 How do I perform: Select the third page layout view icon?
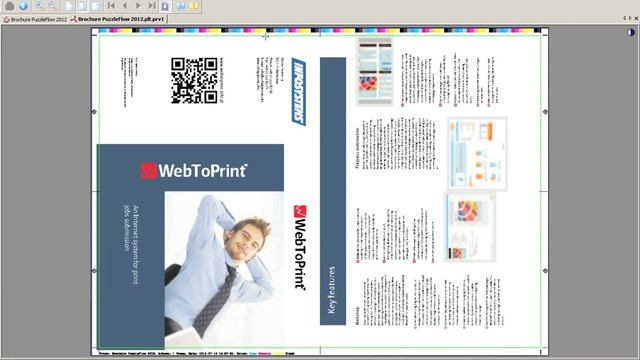[96, 6]
